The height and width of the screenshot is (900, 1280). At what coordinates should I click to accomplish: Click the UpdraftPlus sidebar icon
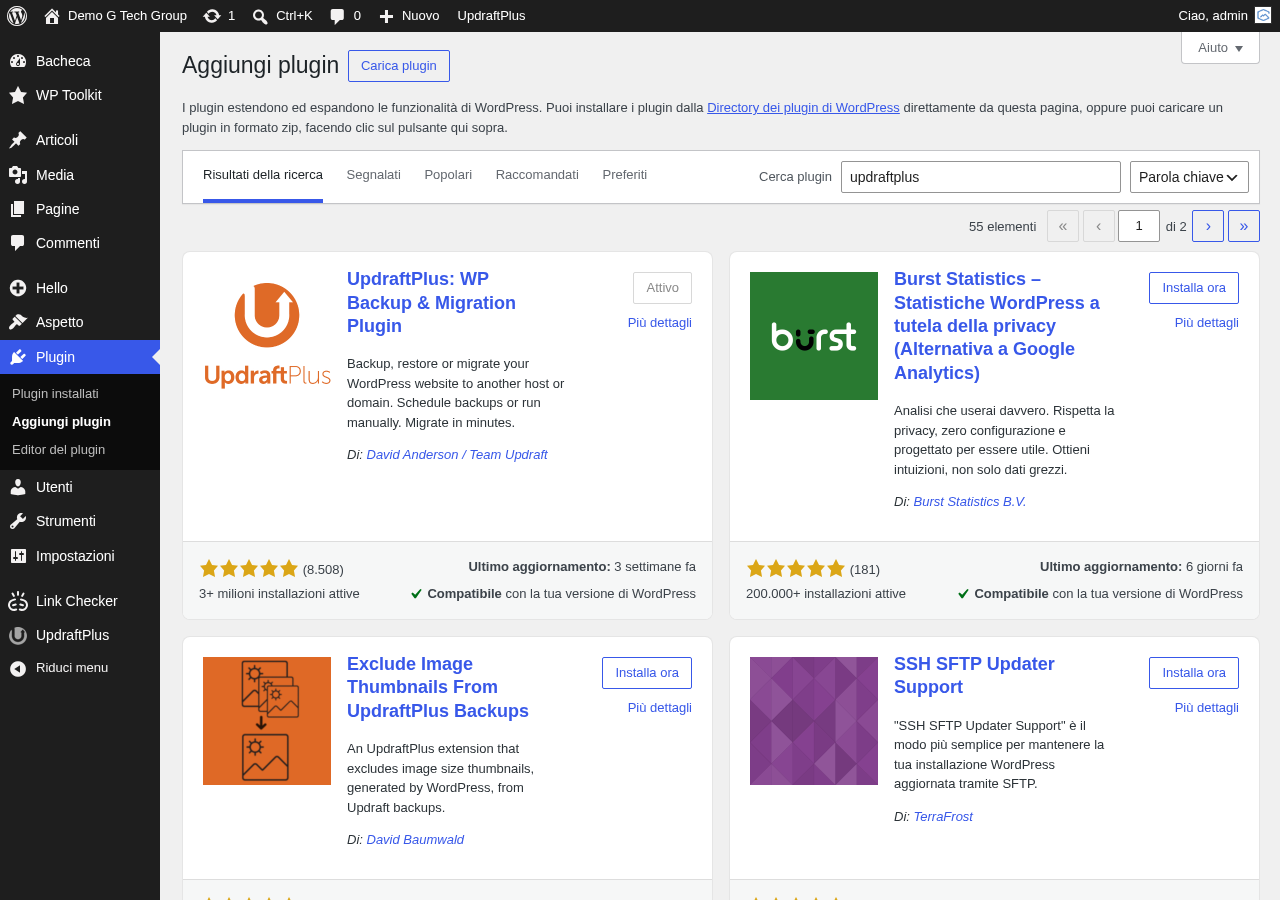pos(18,635)
